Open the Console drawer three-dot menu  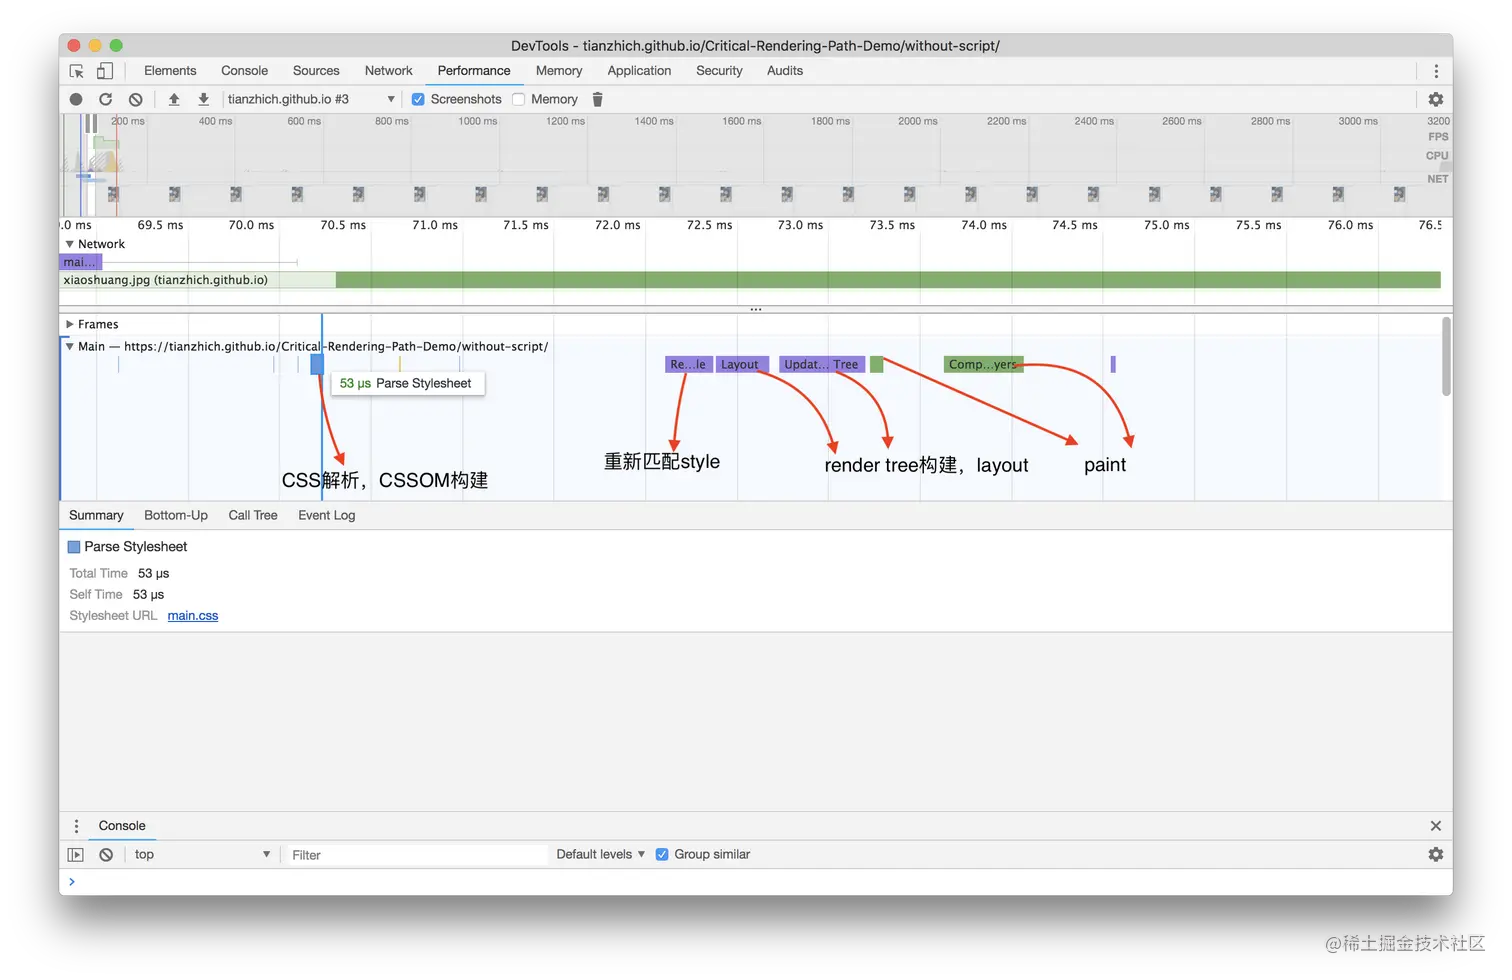tap(76, 826)
